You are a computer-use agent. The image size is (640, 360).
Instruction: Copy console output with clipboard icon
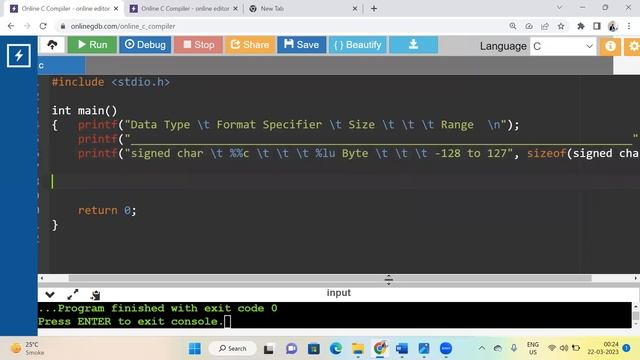point(96,295)
